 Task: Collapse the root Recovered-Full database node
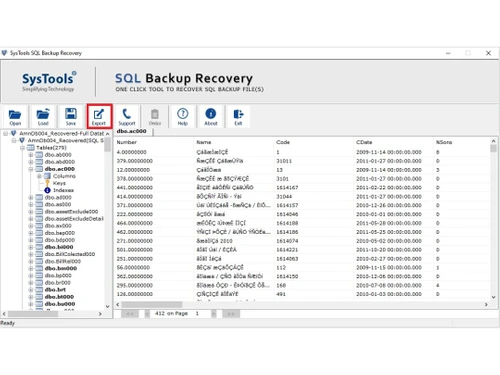click(5, 133)
